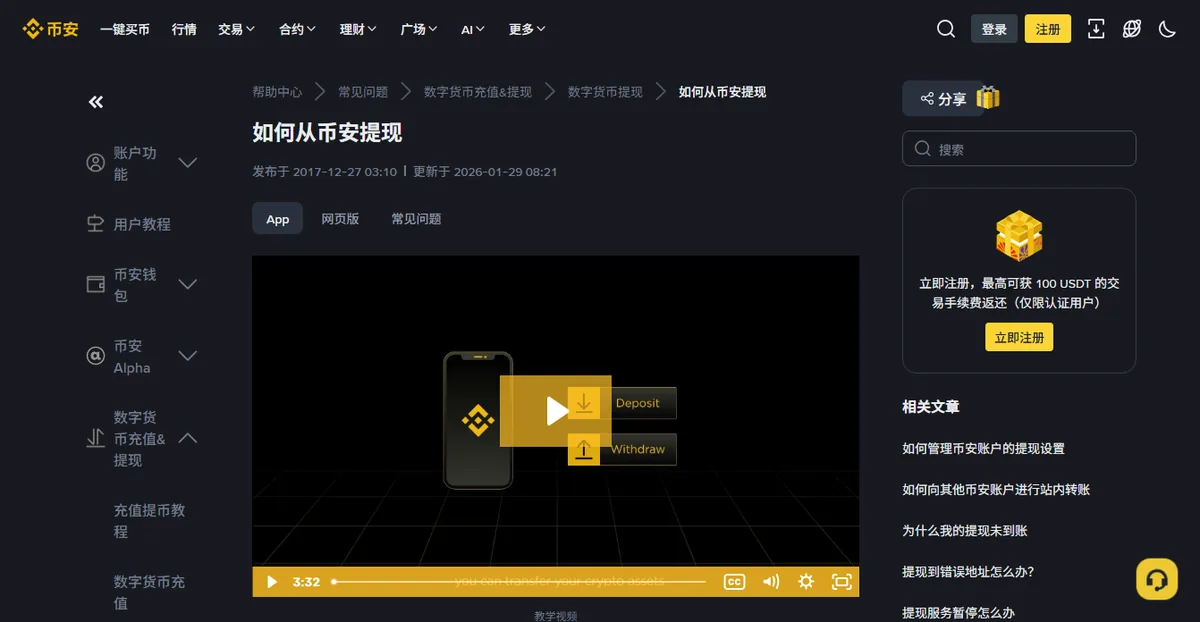1200x622 pixels.
Task: Click the 用户教程 signpost icon
Action: (x=96, y=224)
